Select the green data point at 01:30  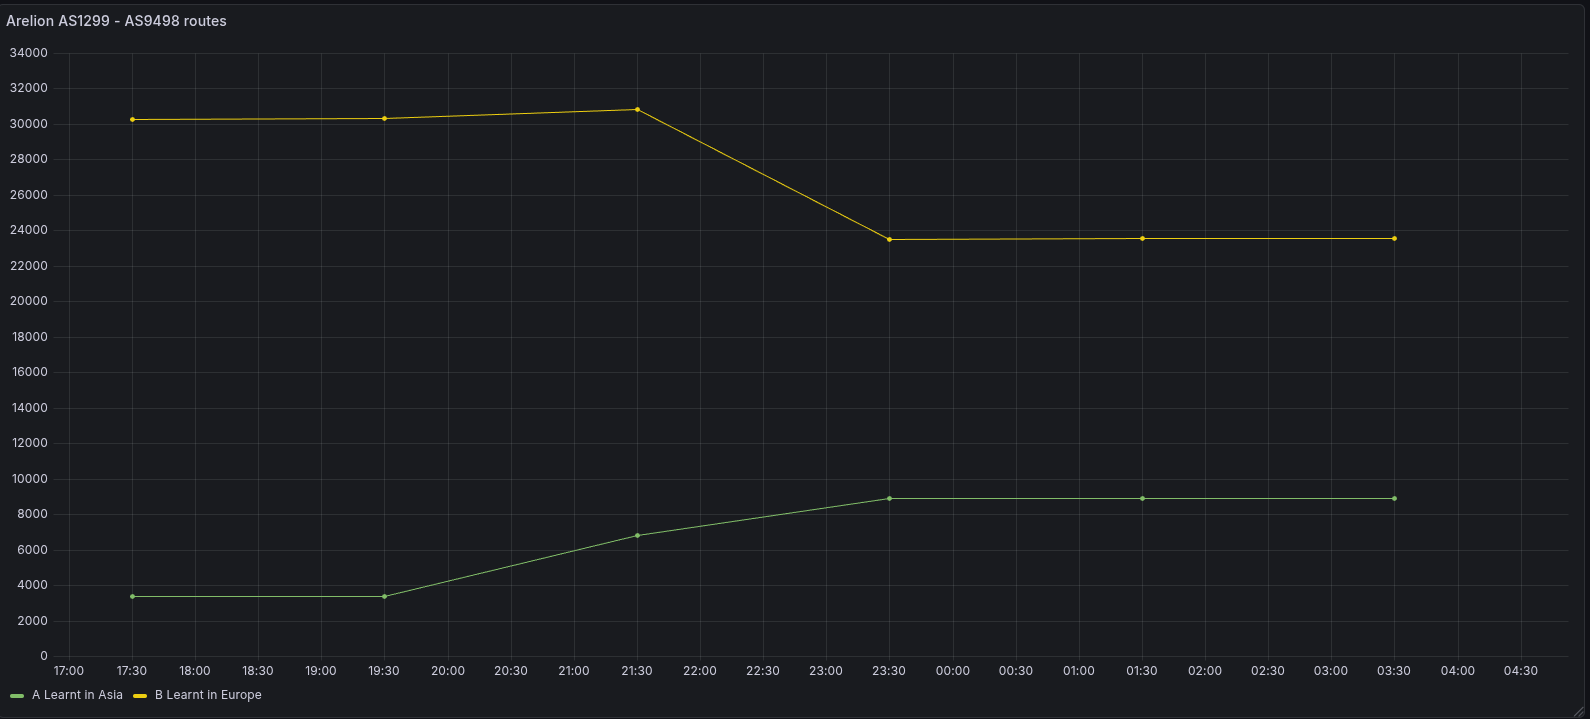1142,498
